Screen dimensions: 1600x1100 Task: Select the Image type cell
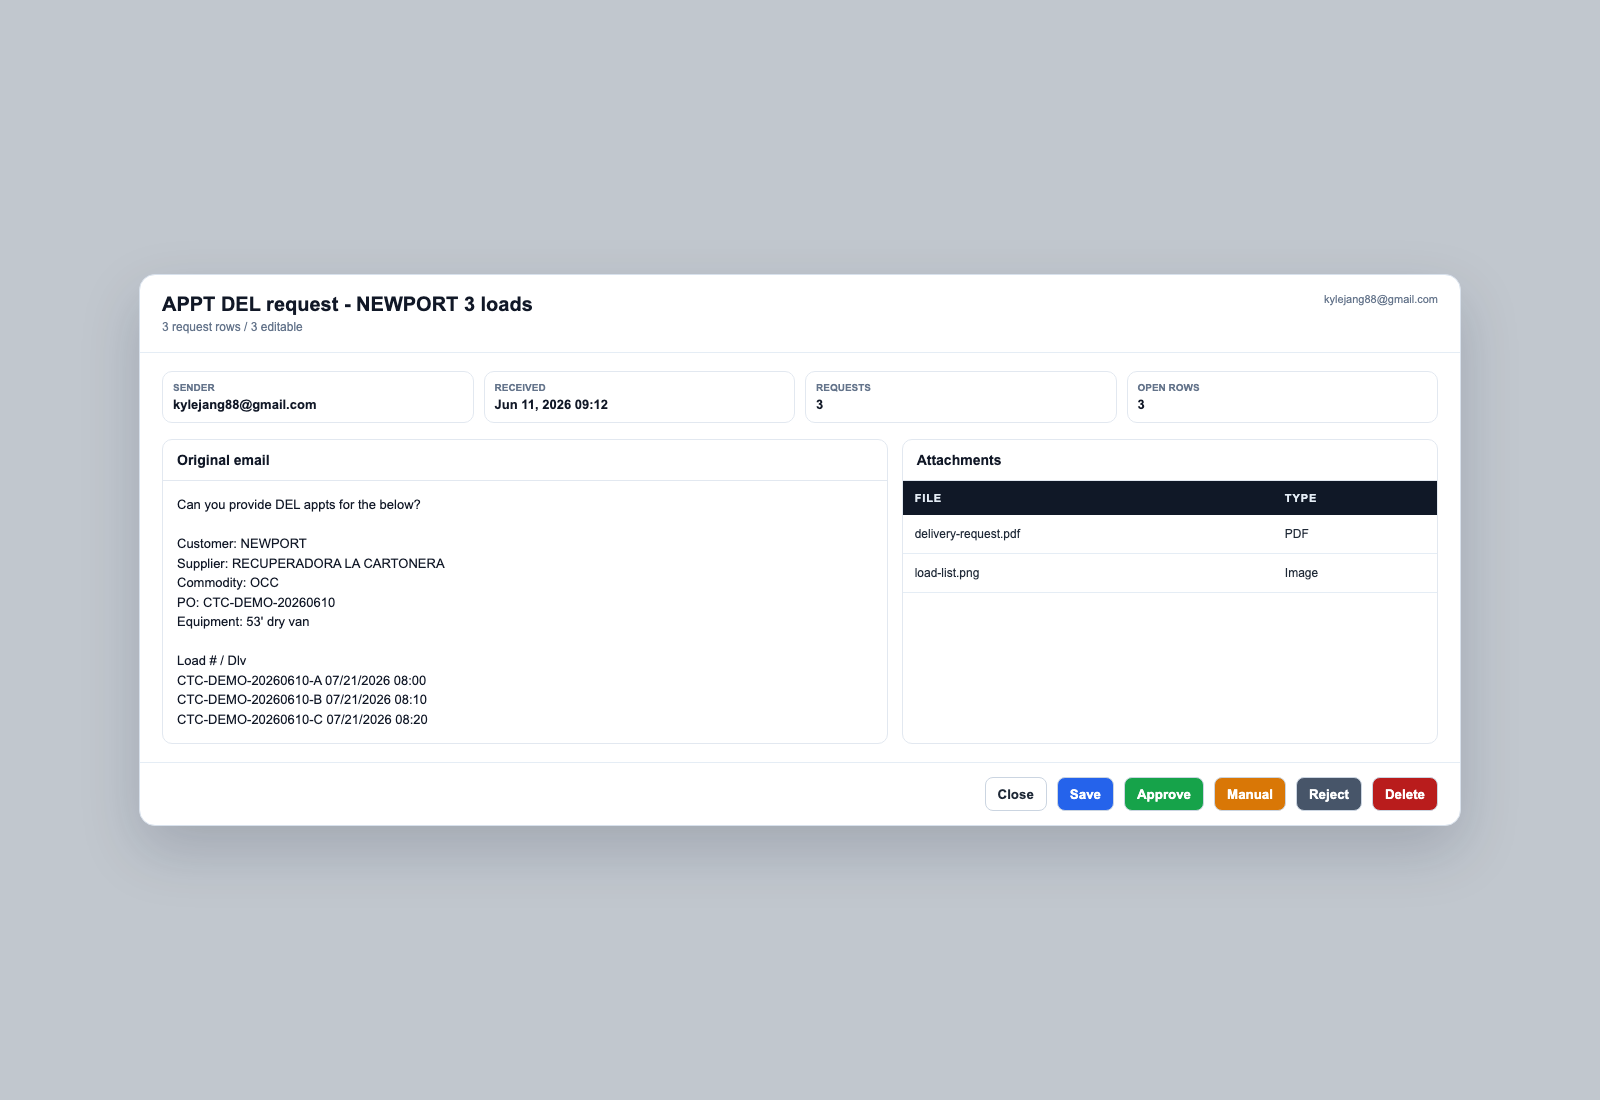(1301, 573)
